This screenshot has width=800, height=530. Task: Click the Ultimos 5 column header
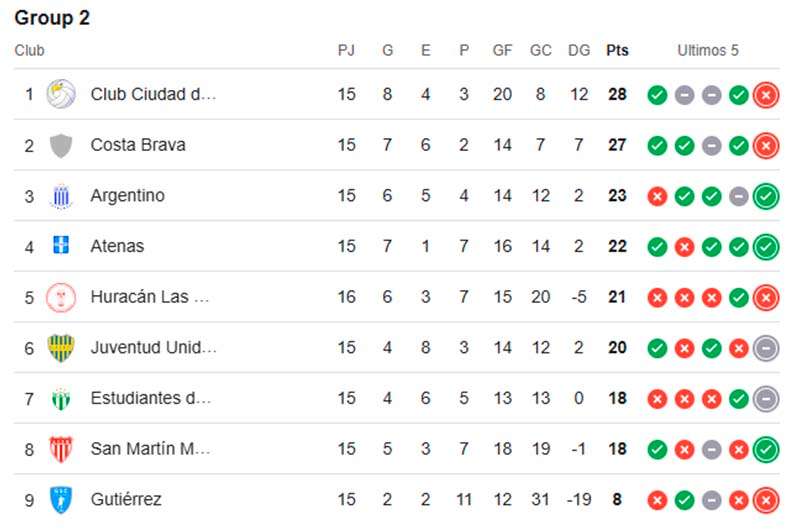point(708,51)
